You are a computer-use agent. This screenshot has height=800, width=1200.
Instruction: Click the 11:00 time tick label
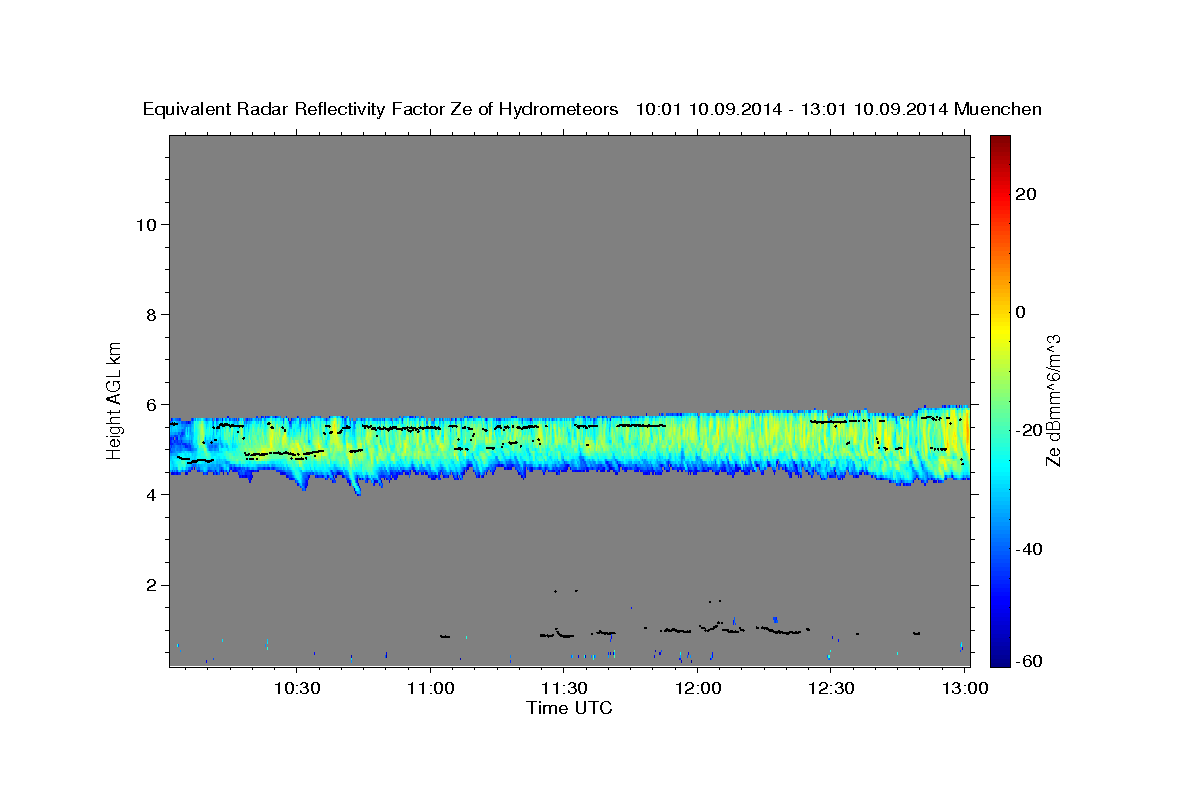[x=431, y=688]
